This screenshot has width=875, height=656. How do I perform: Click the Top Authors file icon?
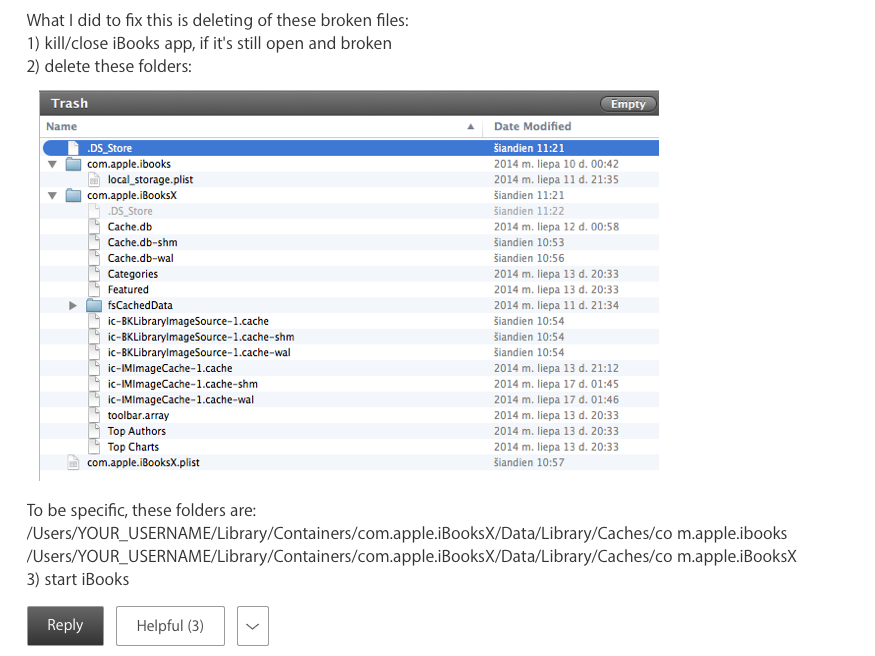click(94, 431)
